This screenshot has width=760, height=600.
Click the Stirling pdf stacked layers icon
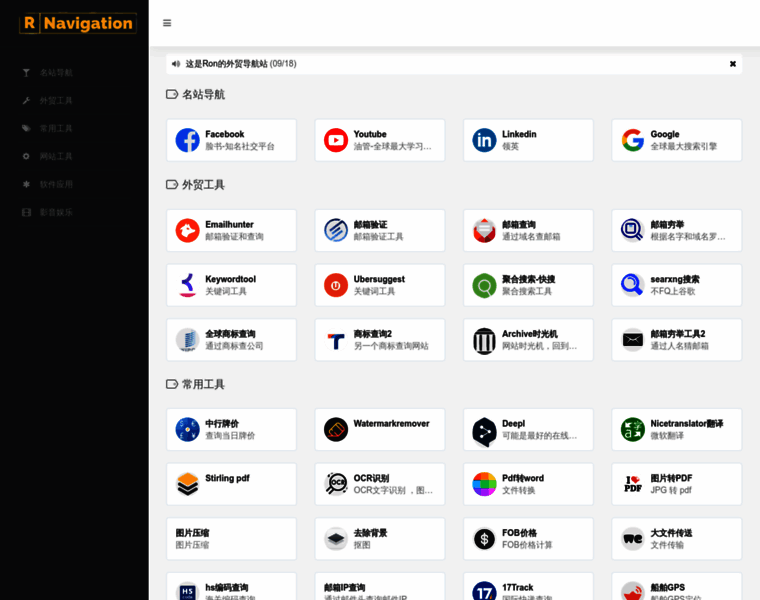tap(188, 484)
